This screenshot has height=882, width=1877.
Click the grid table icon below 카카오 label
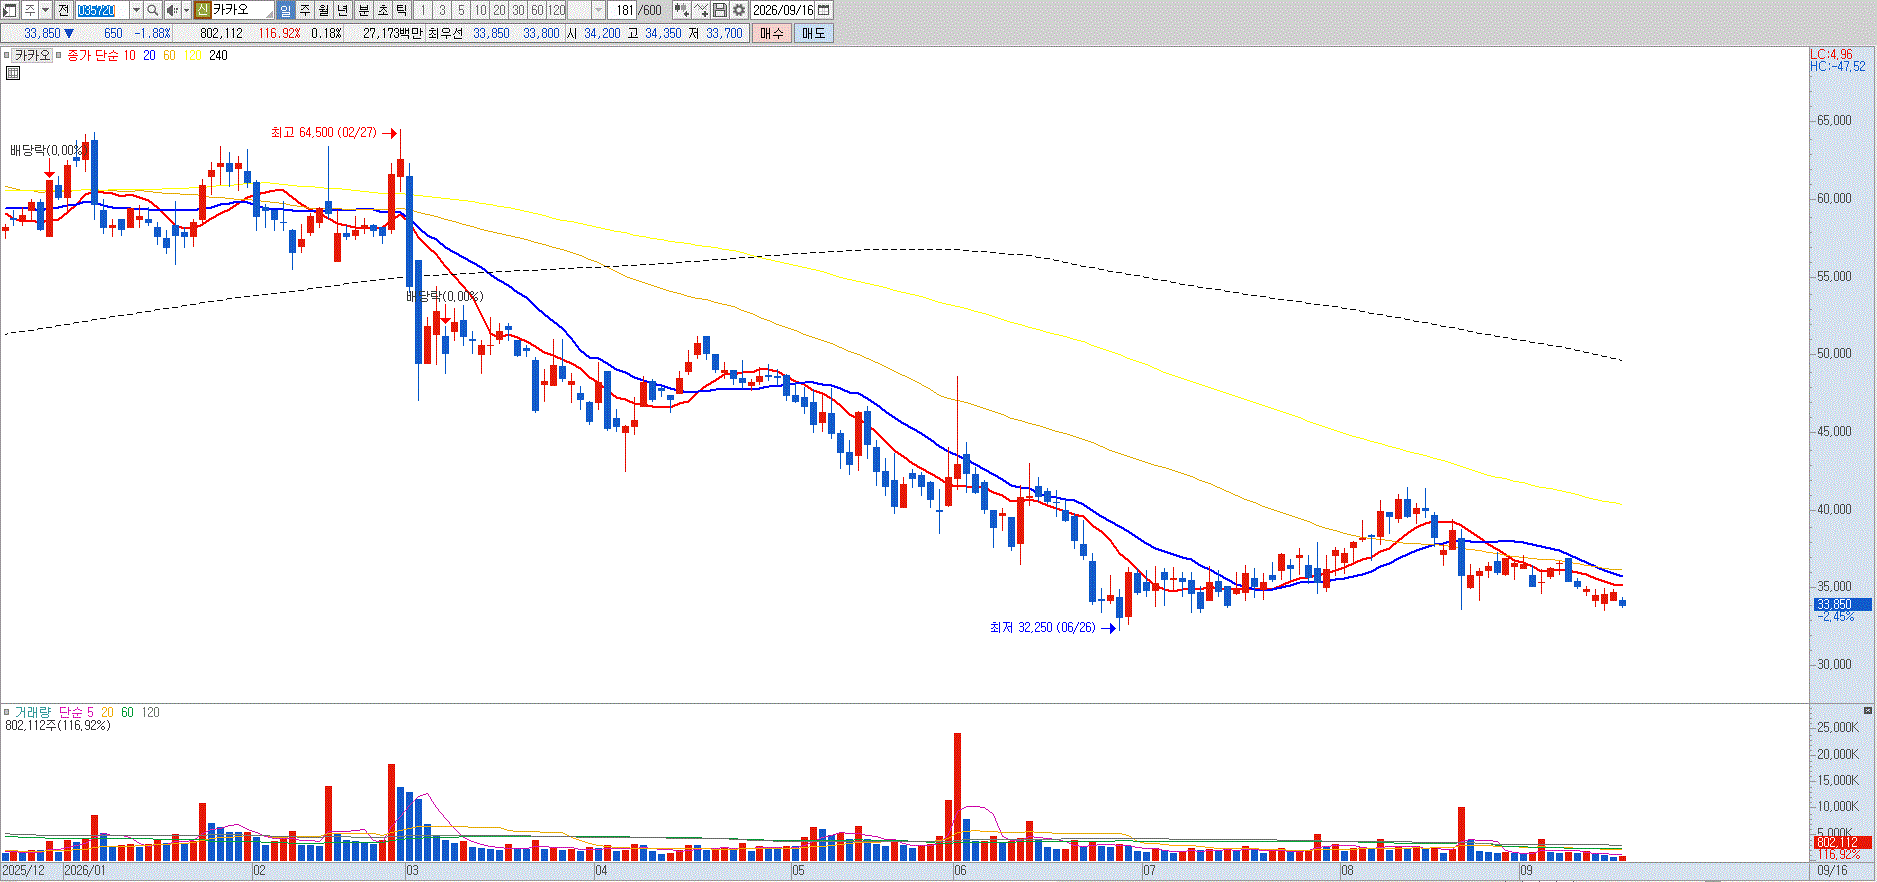coord(13,73)
